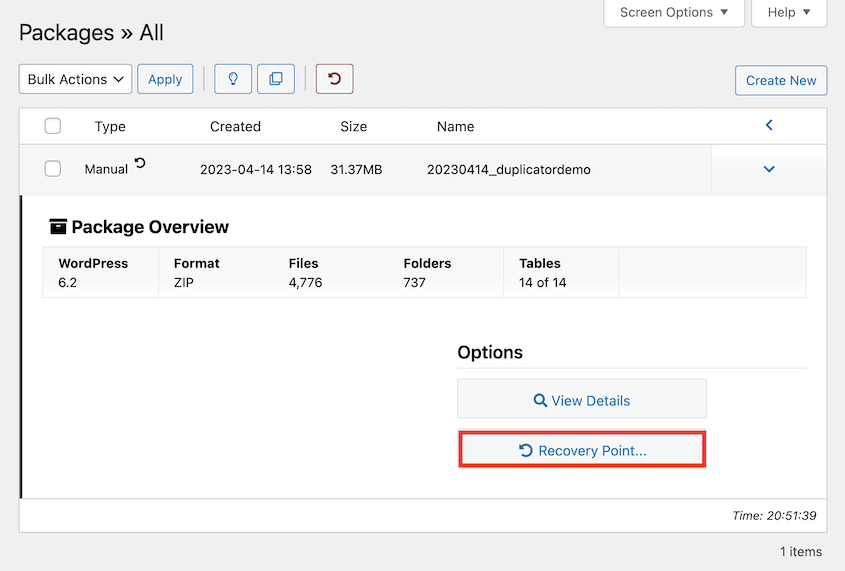This screenshot has height=571, width=845.
Task: Click the left chevron in the table header
Action: click(x=769, y=125)
